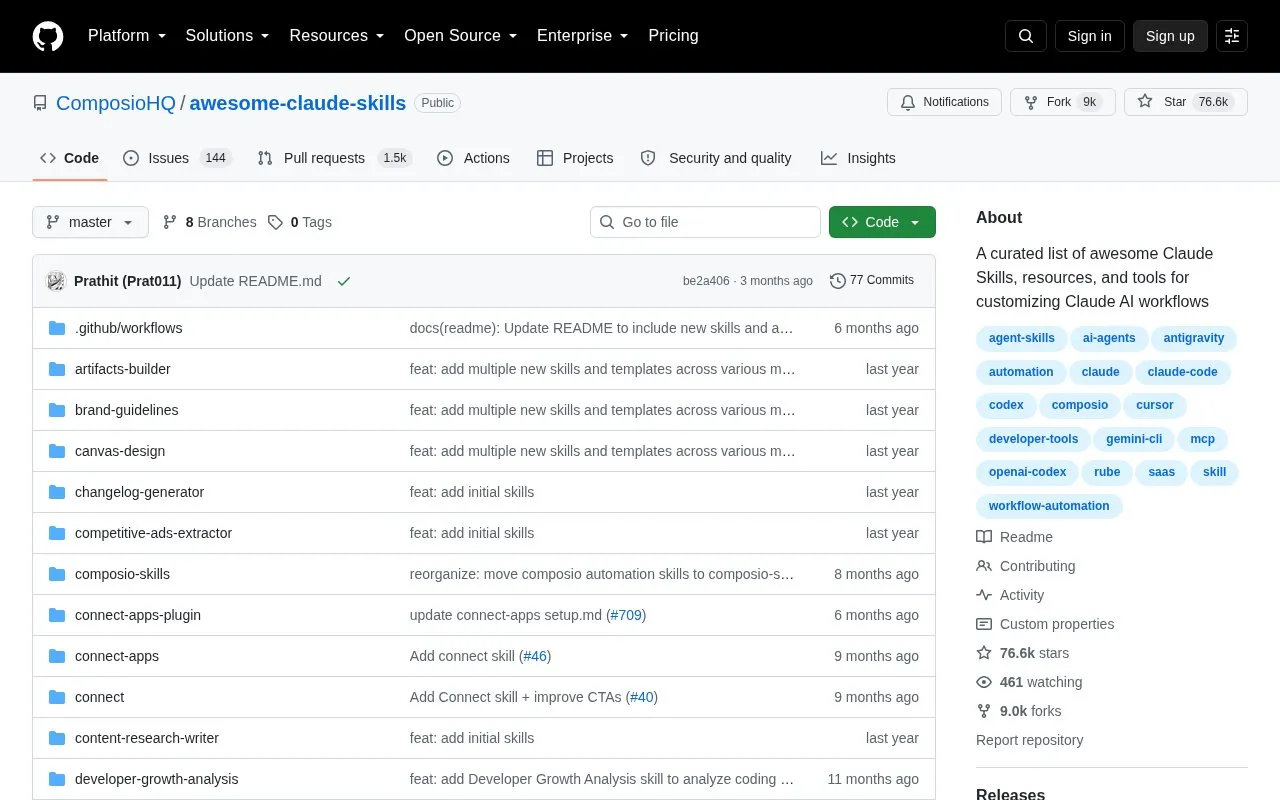
Task: Open Custom properties link
Action: [1045, 624]
